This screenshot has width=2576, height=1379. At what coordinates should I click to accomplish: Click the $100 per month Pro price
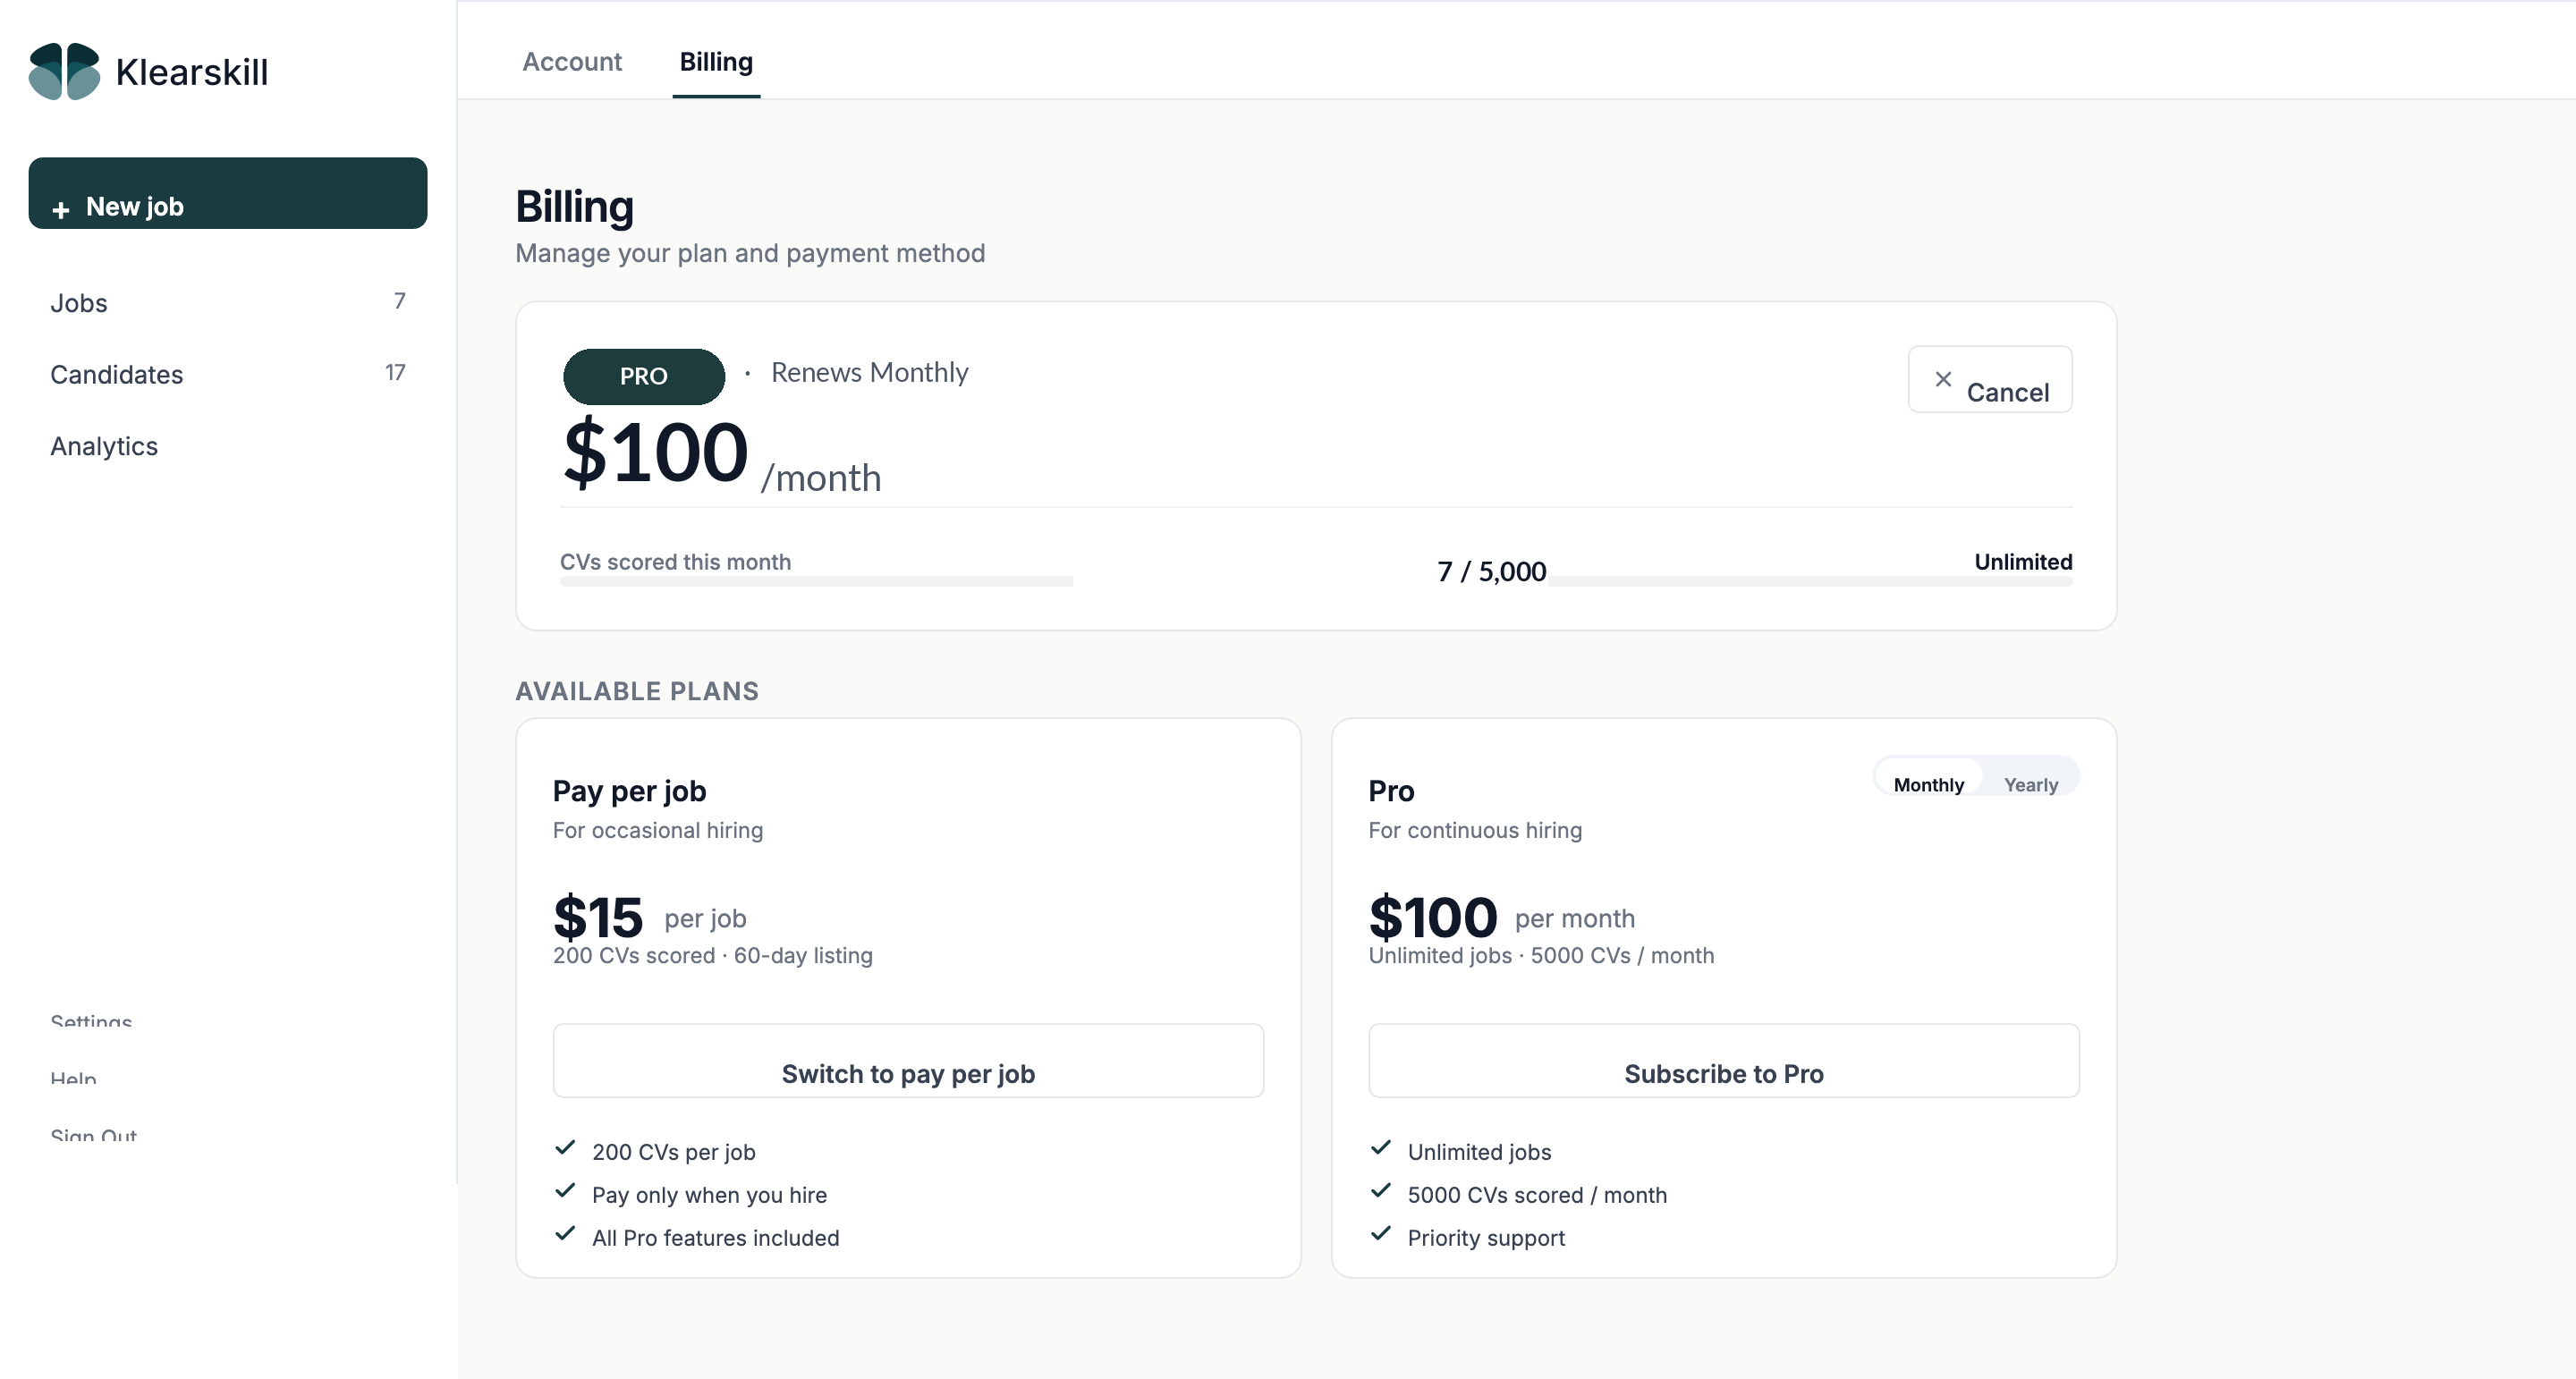point(1502,917)
